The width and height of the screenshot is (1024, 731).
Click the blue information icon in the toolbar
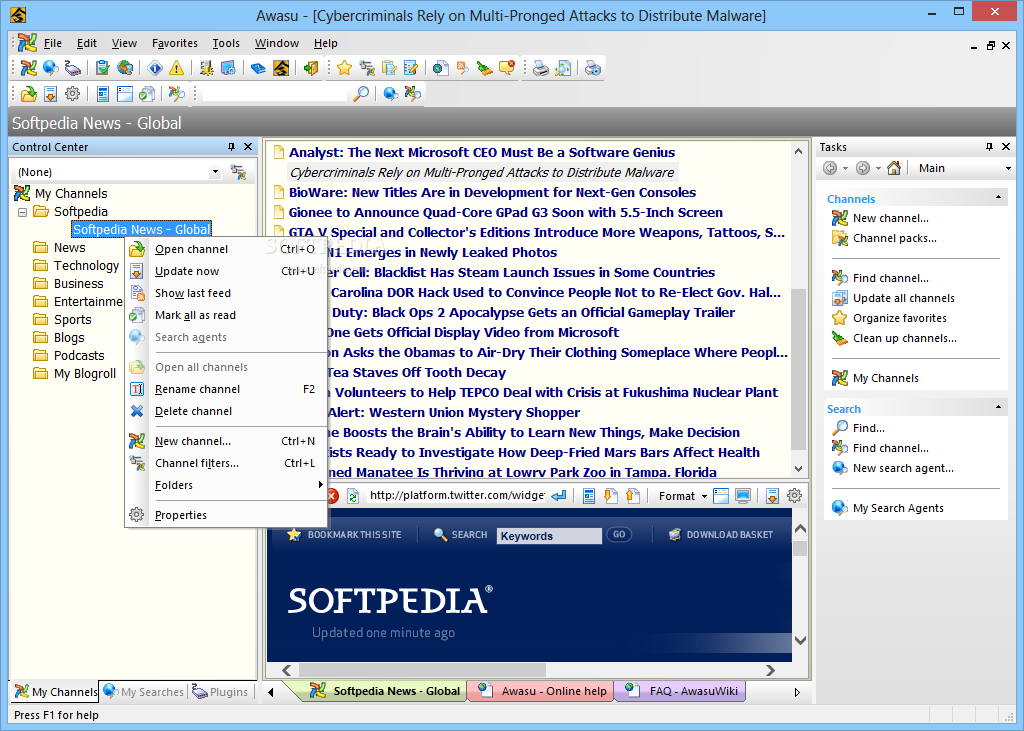155,68
